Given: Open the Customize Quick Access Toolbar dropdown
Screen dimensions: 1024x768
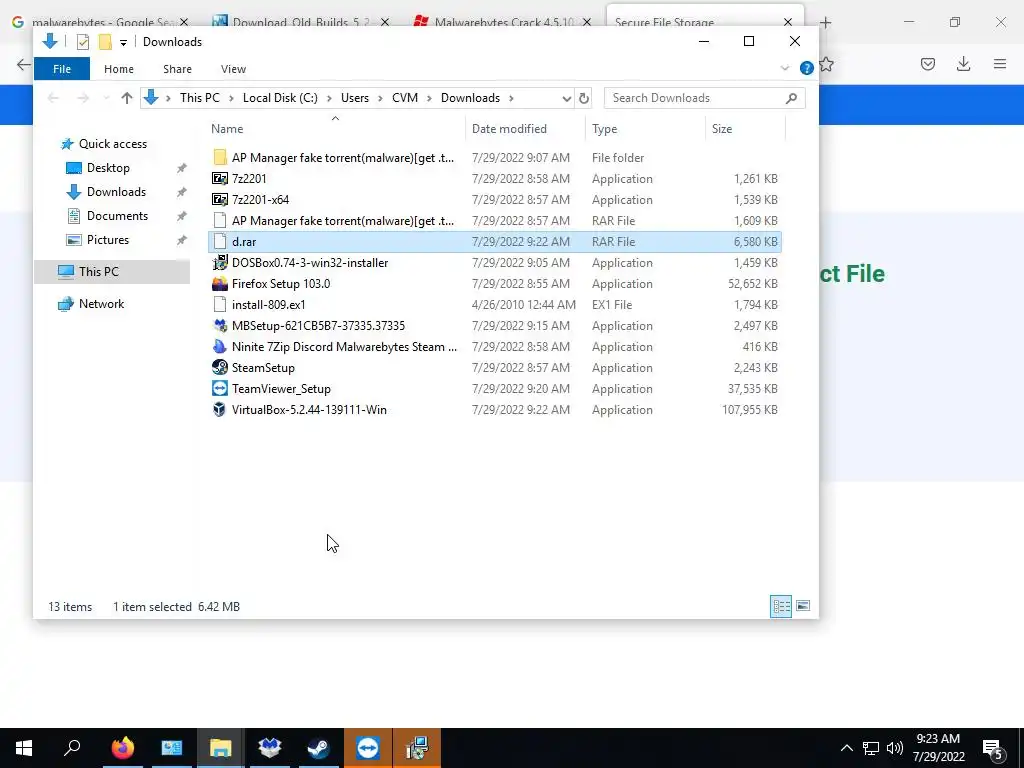Looking at the screenshot, I should [123, 43].
